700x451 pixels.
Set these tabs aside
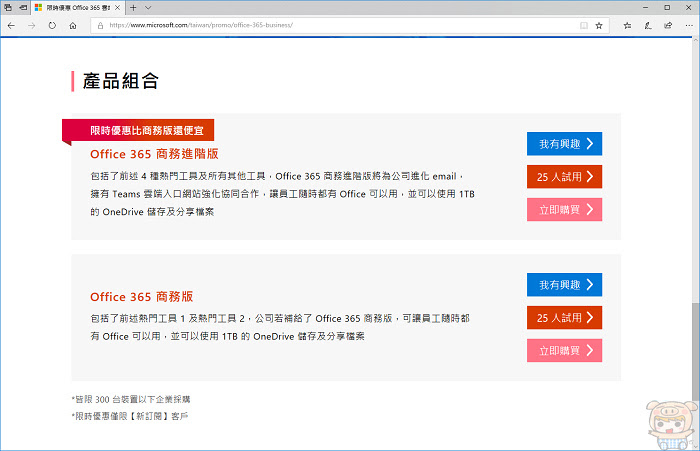(23, 8)
